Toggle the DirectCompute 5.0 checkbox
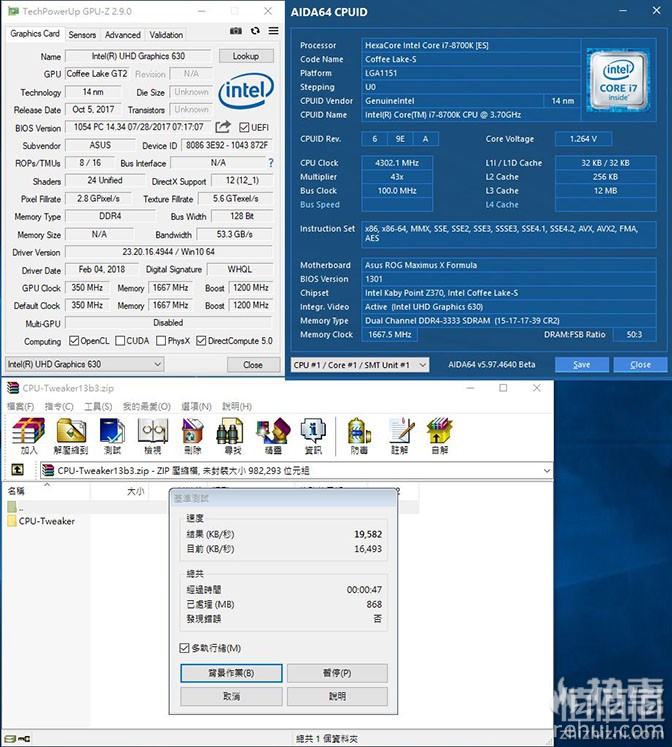The image size is (672, 747). [x=201, y=341]
